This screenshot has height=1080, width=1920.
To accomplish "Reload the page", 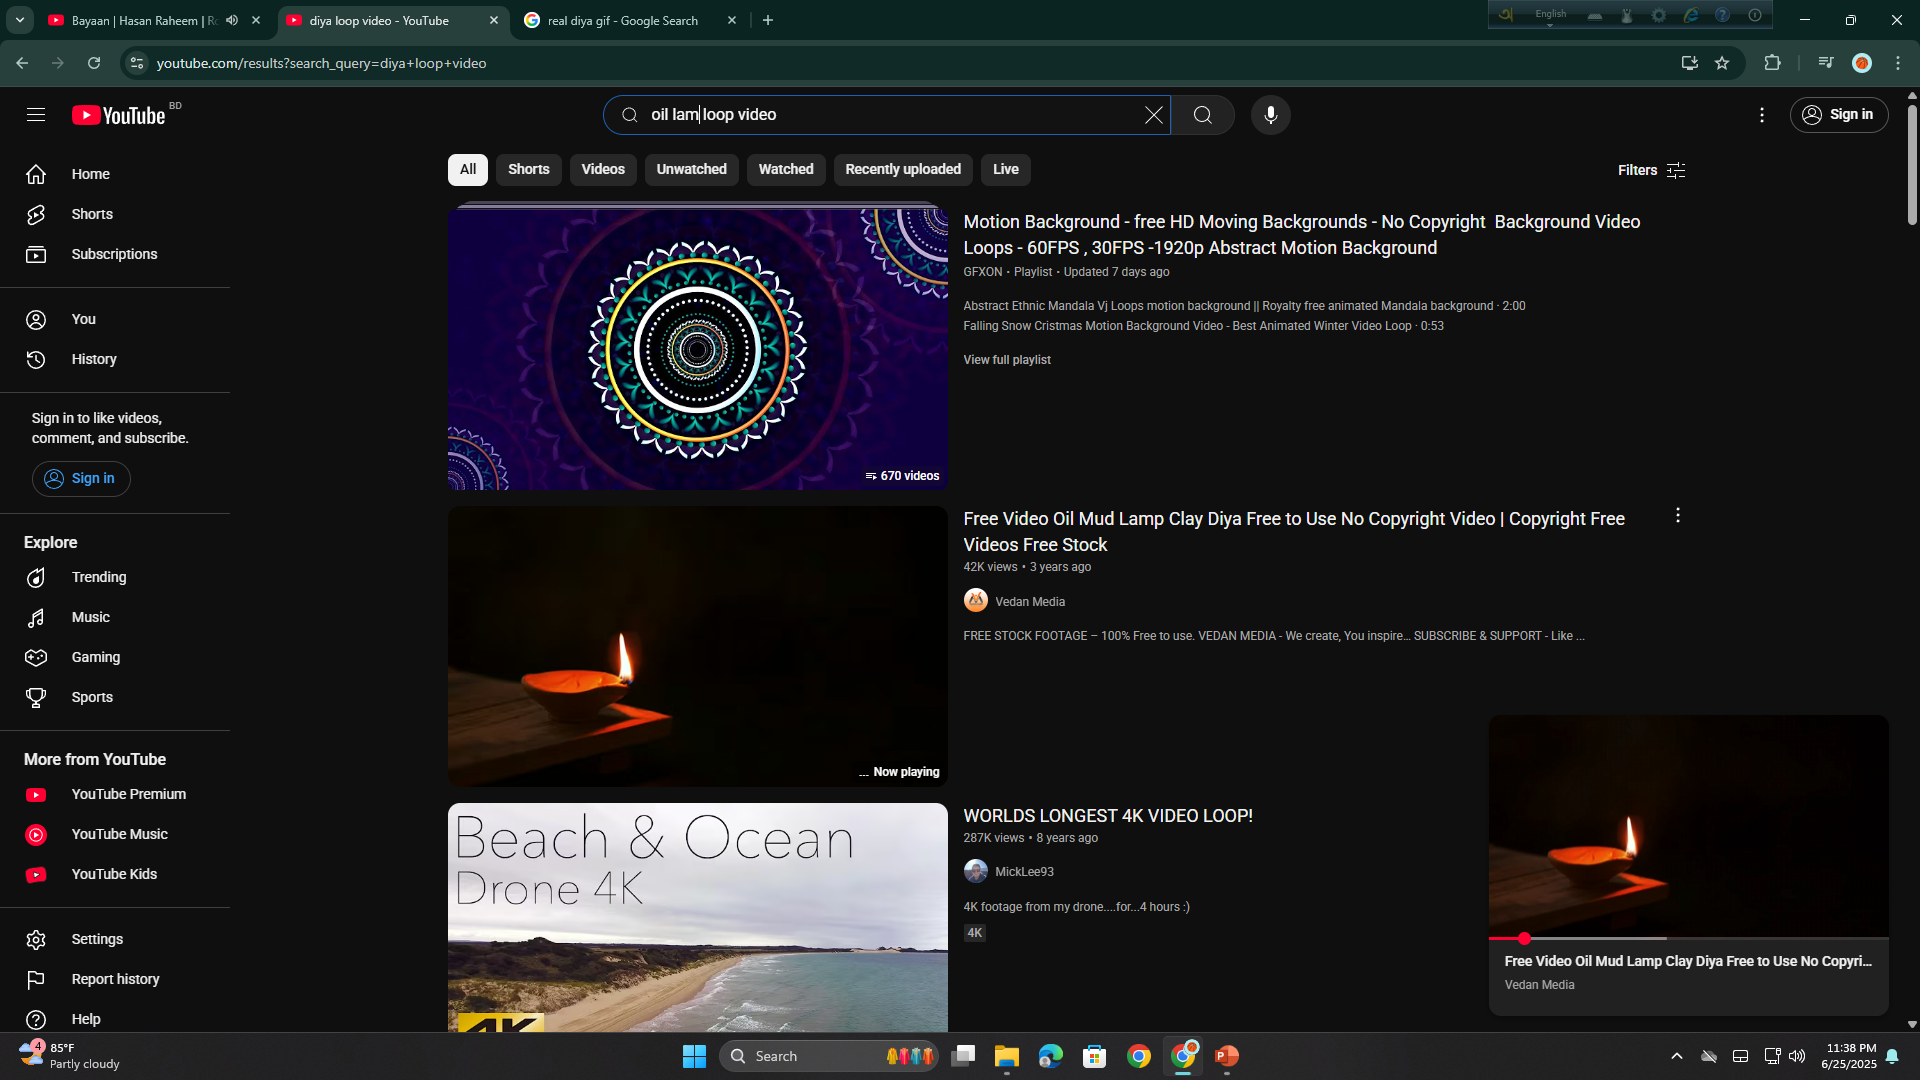I will point(94,63).
